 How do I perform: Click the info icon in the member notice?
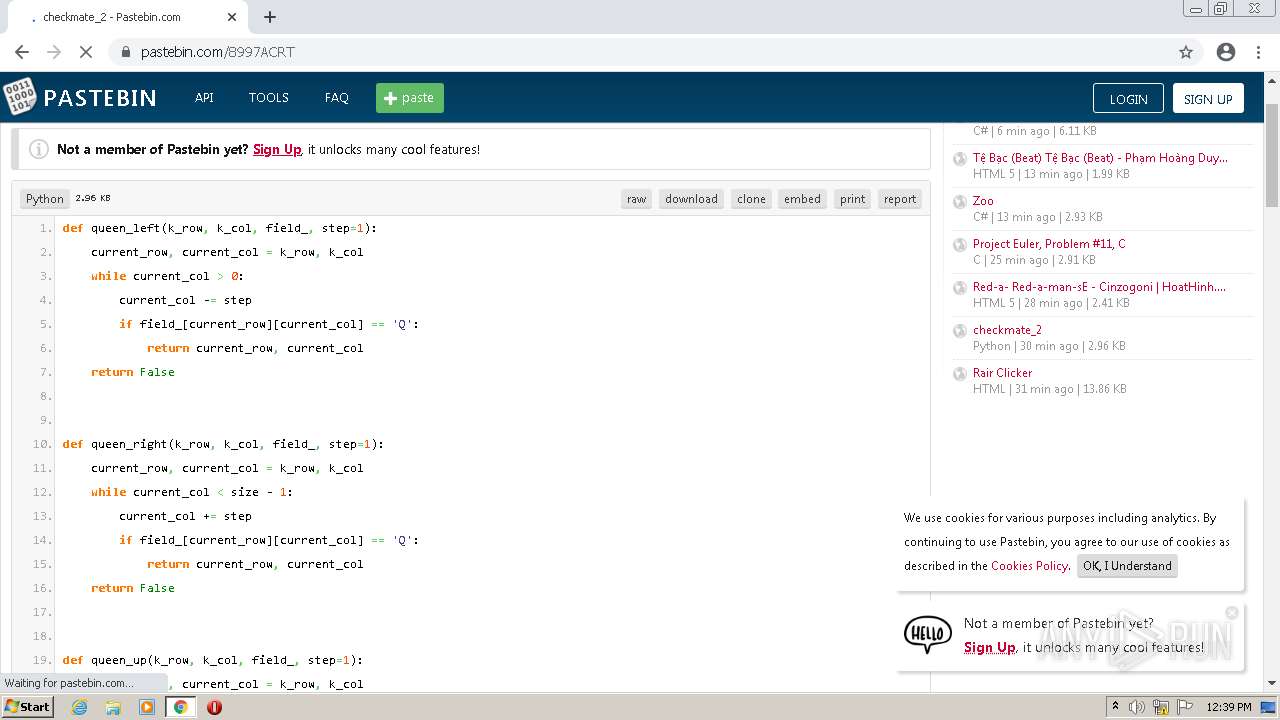pos(39,149)
